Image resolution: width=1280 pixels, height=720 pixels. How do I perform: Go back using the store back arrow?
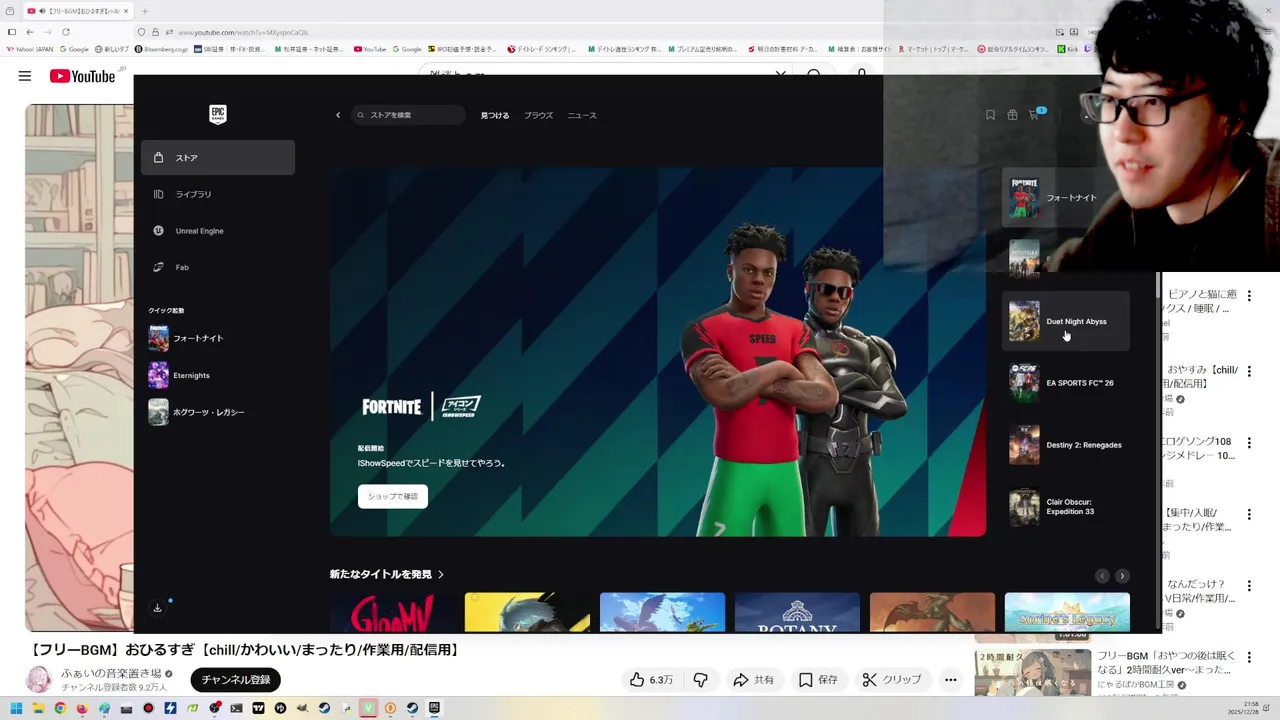click(x=338, y=115)
